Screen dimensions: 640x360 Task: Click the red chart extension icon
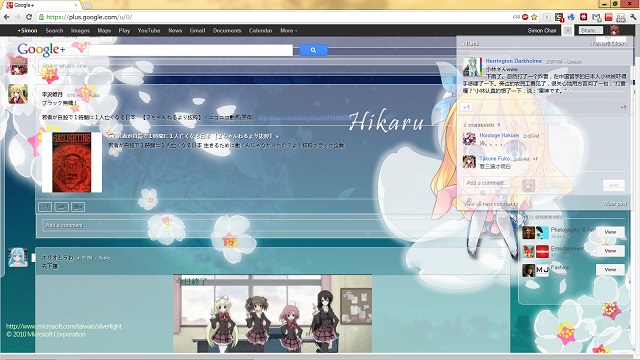(x=609, y=17)
